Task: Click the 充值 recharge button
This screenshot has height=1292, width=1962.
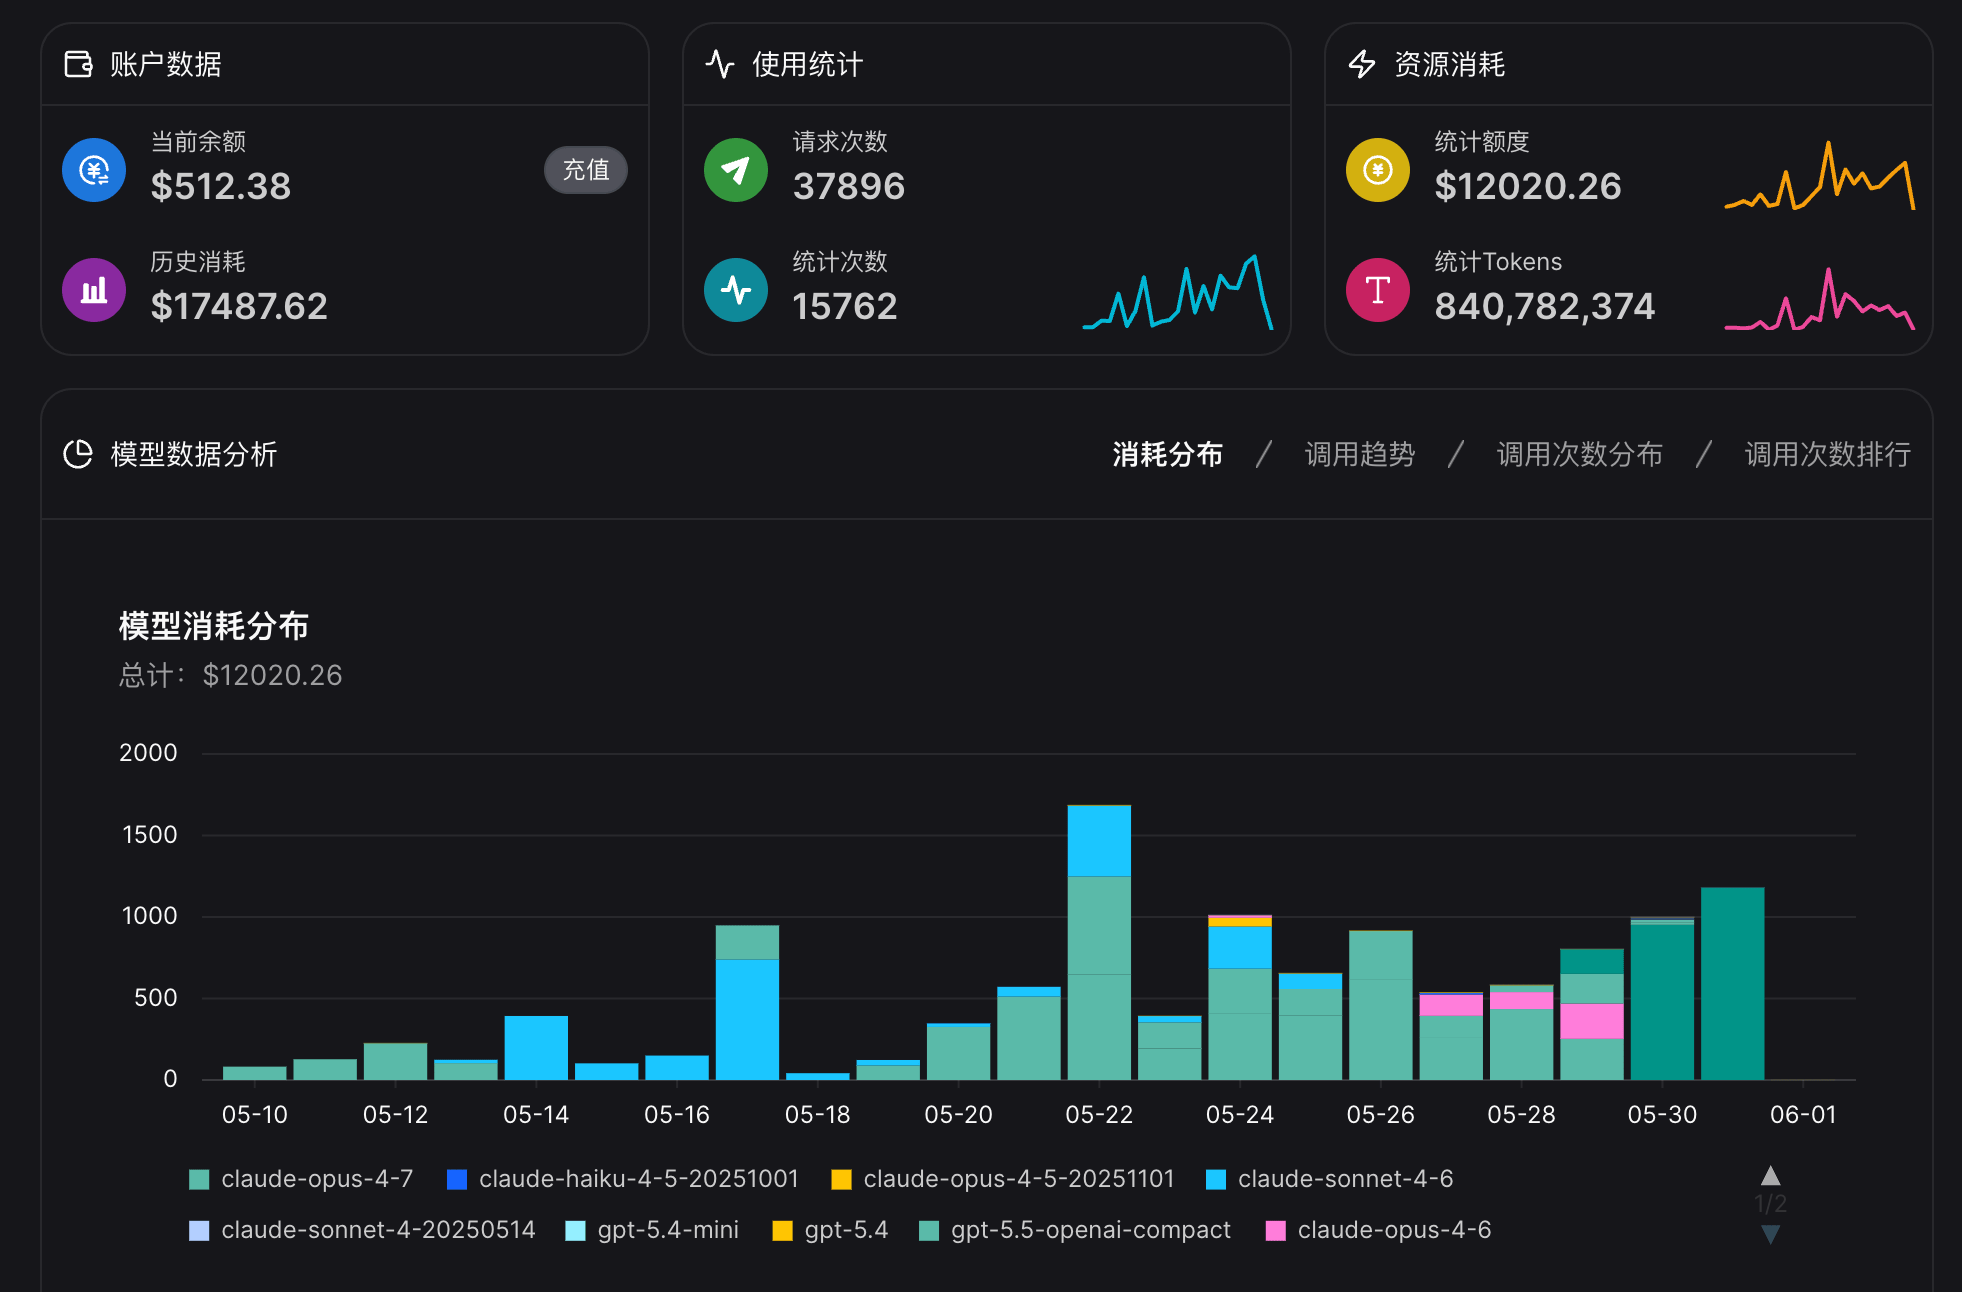Action: [586, 170]
